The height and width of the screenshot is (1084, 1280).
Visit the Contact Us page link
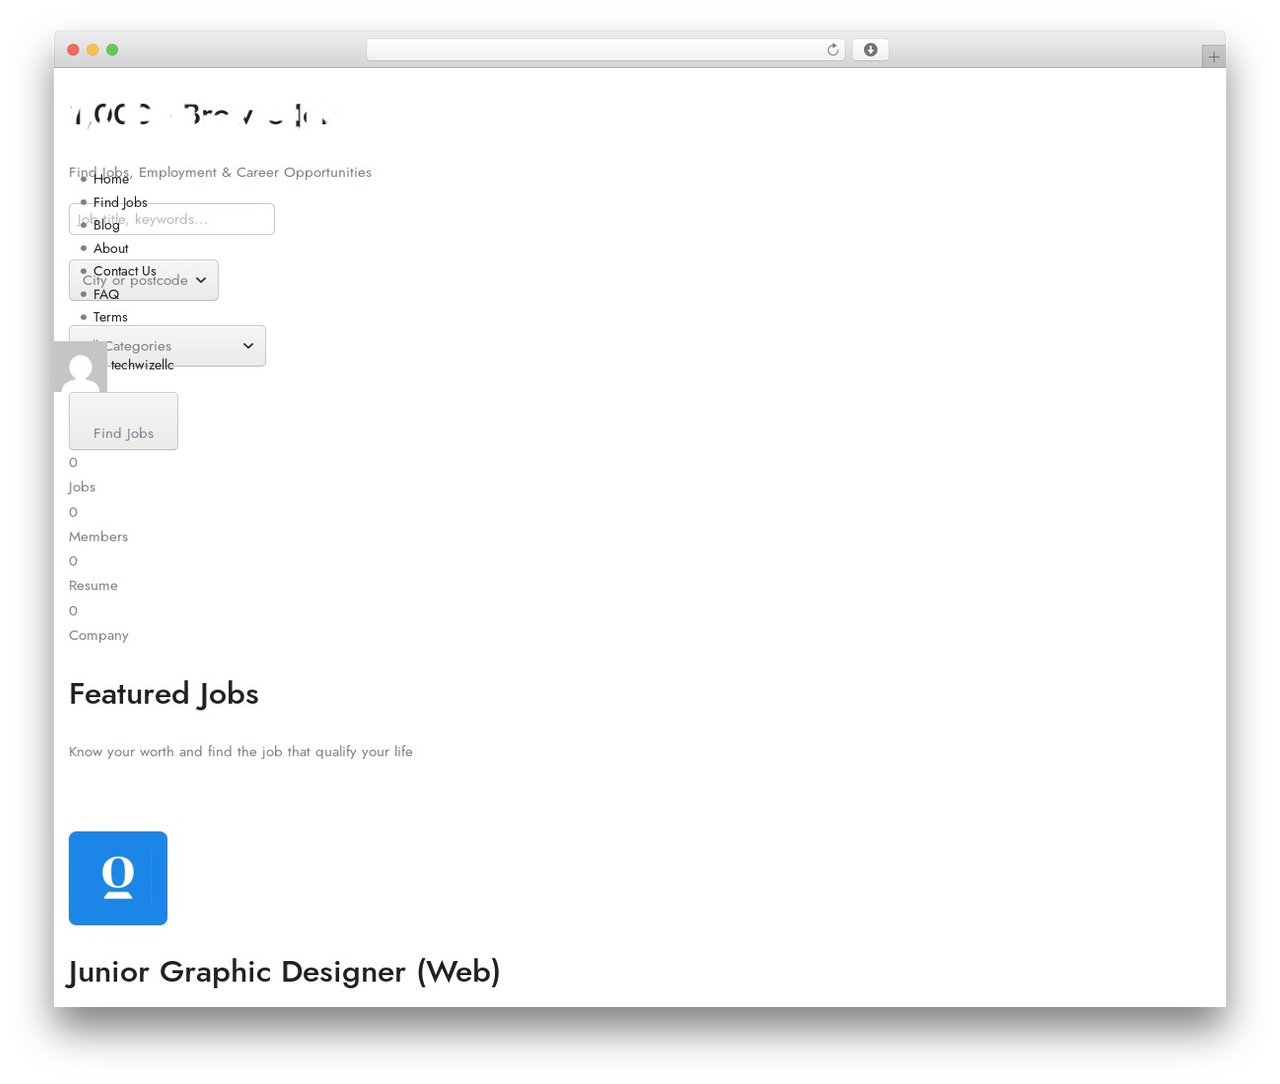(125, 271)
